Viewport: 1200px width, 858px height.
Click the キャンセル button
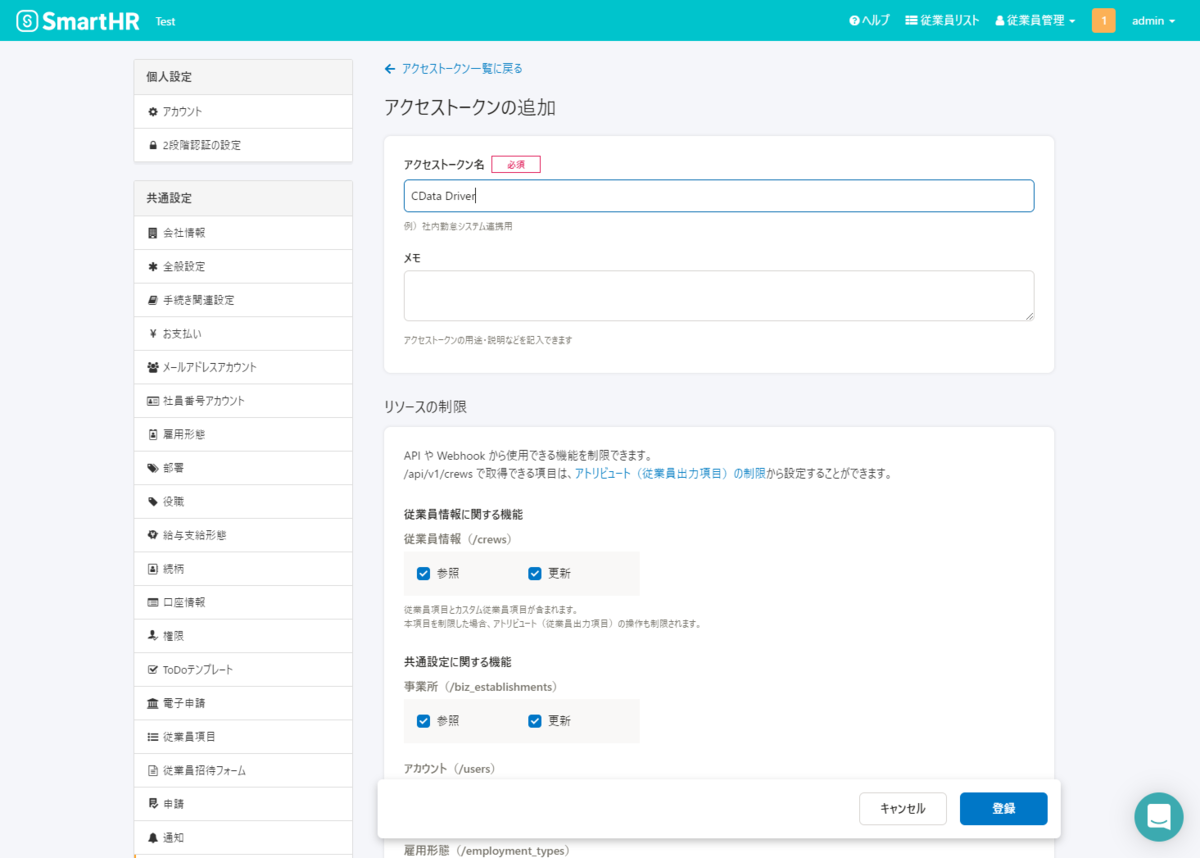tap(902, 808)
